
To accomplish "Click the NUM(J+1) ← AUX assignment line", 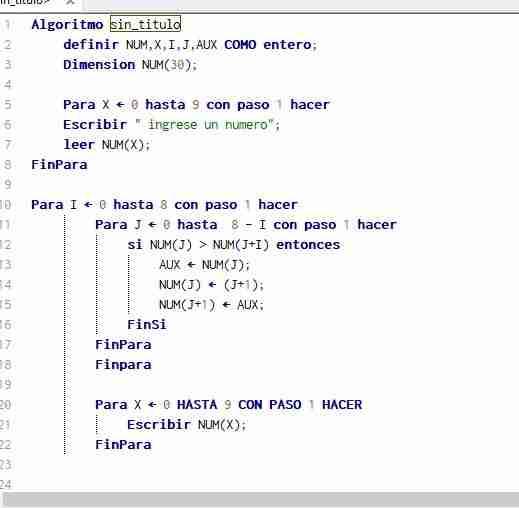I will pyautogui.click(x=211, y=305).
